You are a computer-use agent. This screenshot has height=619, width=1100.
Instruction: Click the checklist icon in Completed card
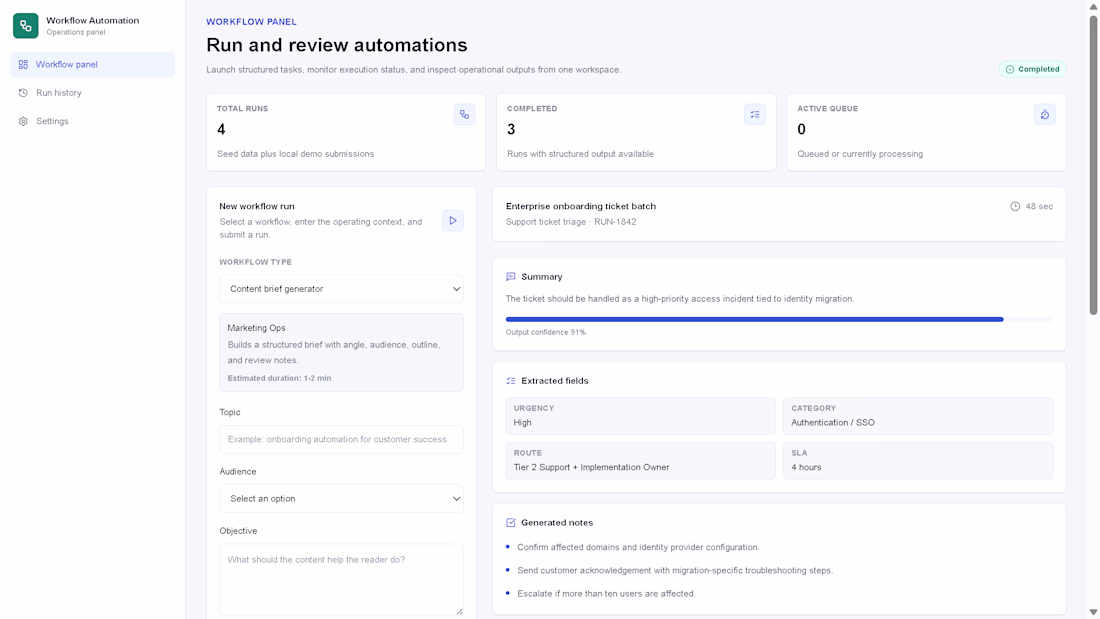point(755,115)
